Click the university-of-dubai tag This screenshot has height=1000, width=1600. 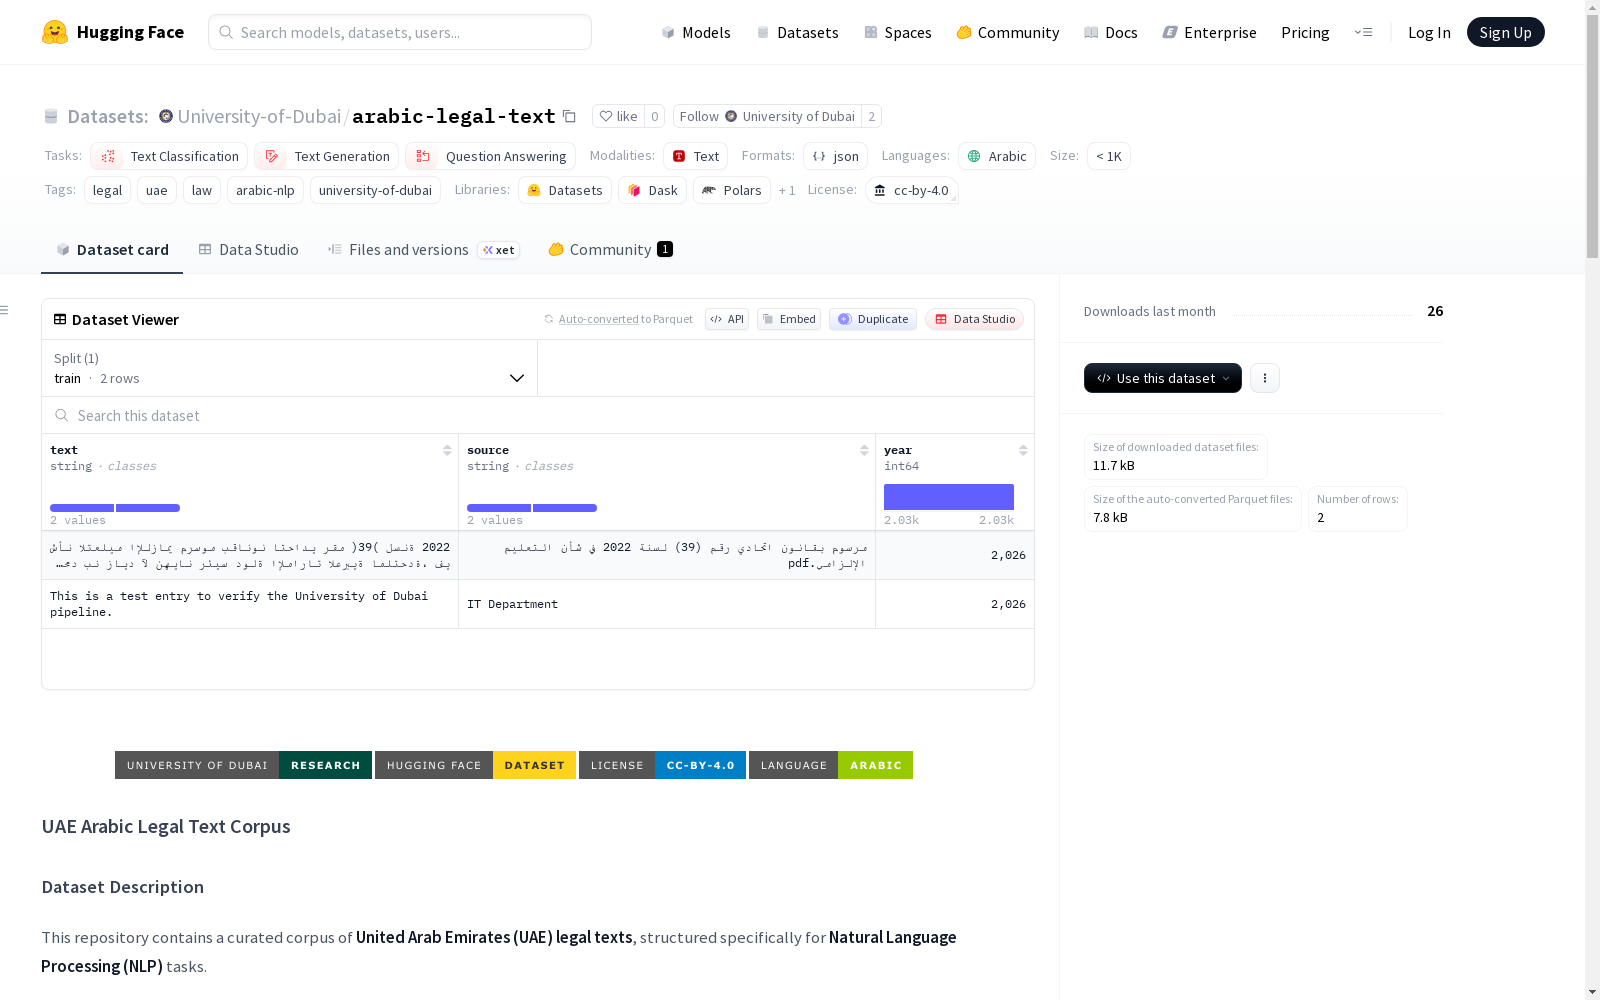pyautogui.click(x=375, y=190)
